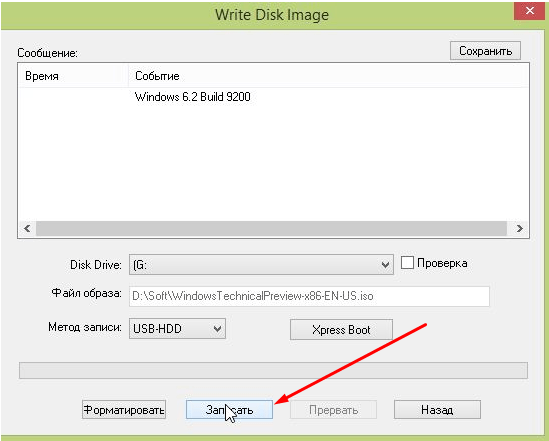Click the Сохранить button
This screenshot has width=549, height=441.
485,51
